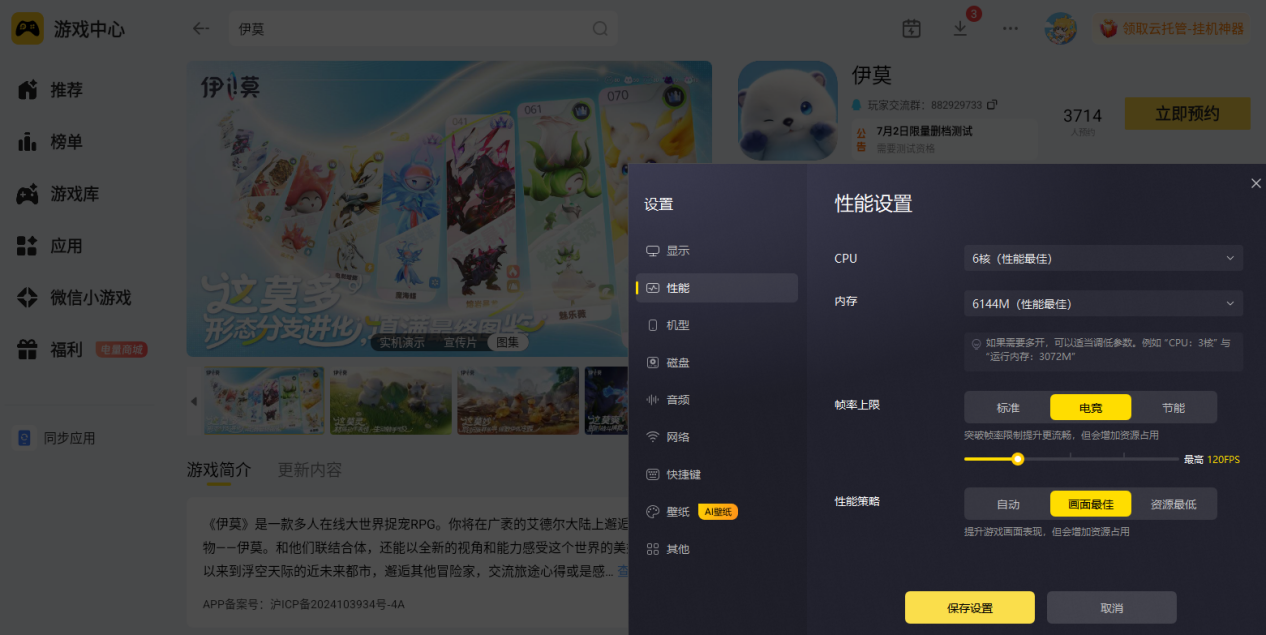Click the user avatar in header

pos(1060,29)
